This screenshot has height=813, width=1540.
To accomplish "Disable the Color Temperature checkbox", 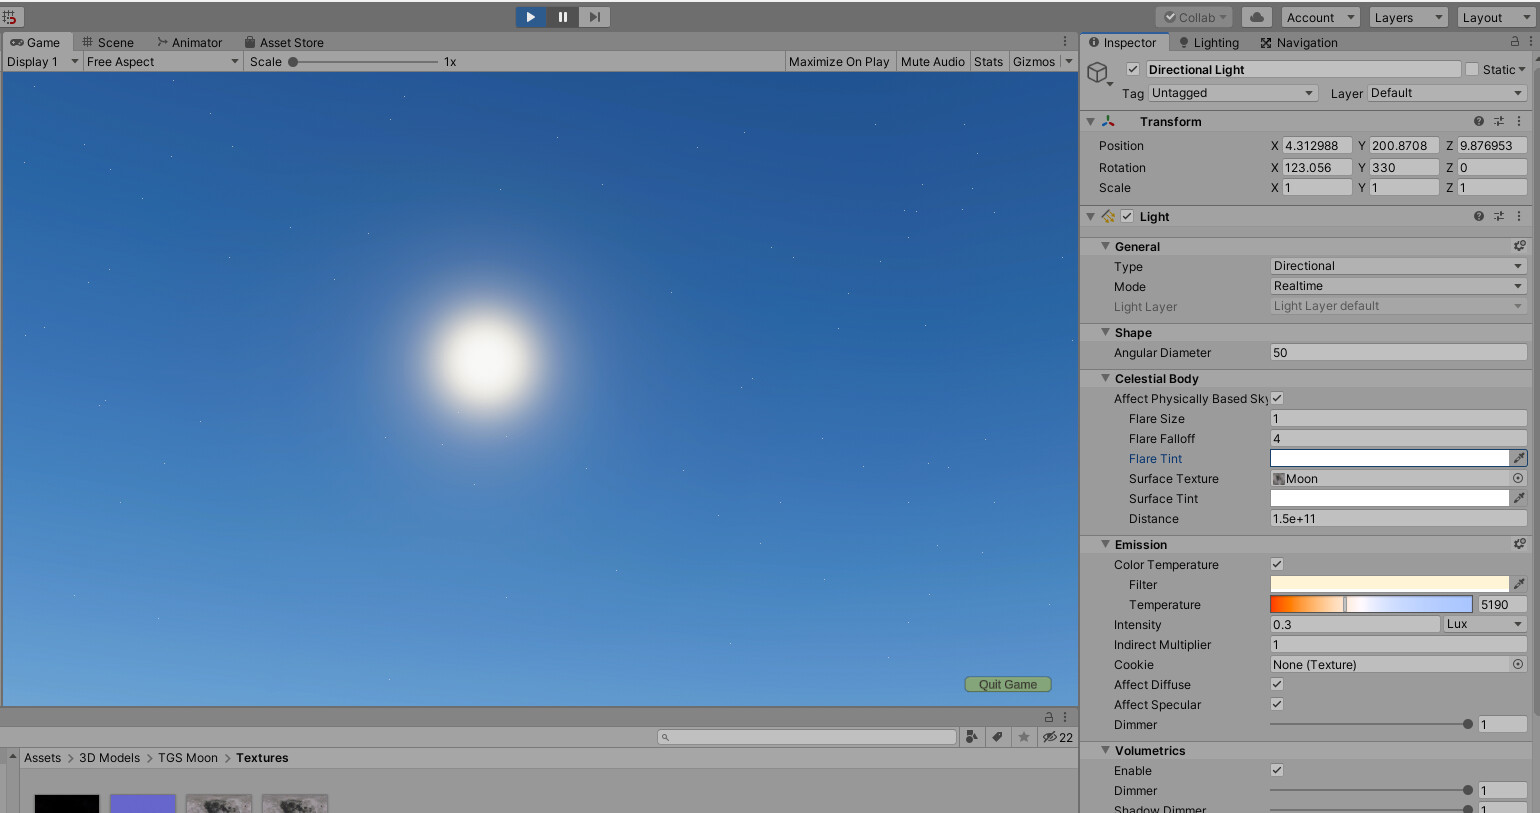I will [x=1277, y=564].
